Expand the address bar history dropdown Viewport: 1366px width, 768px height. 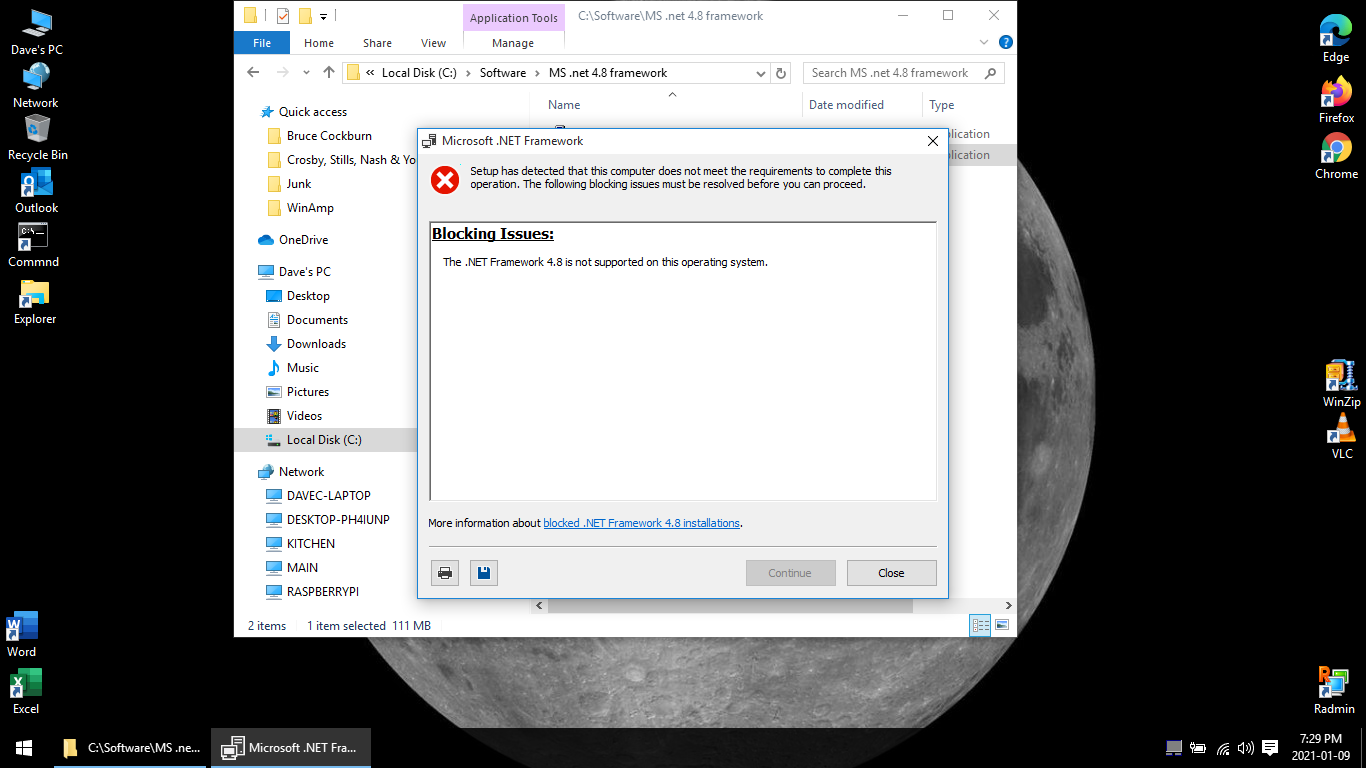tap(760, 73)
